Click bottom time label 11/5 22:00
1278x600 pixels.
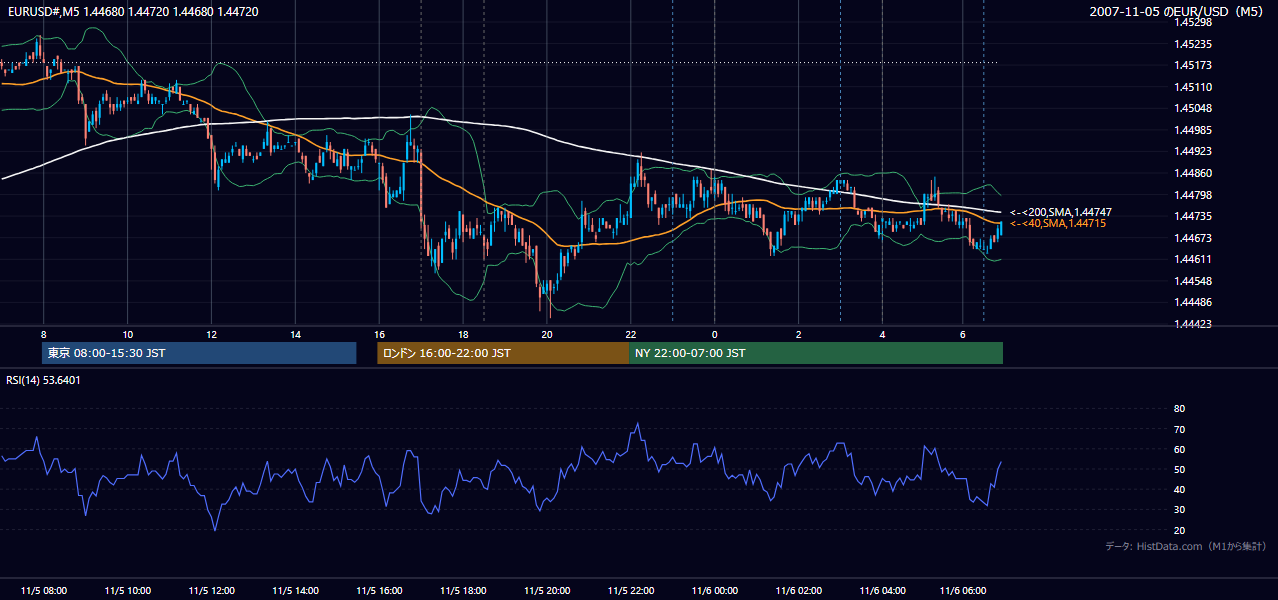(631, 591)
